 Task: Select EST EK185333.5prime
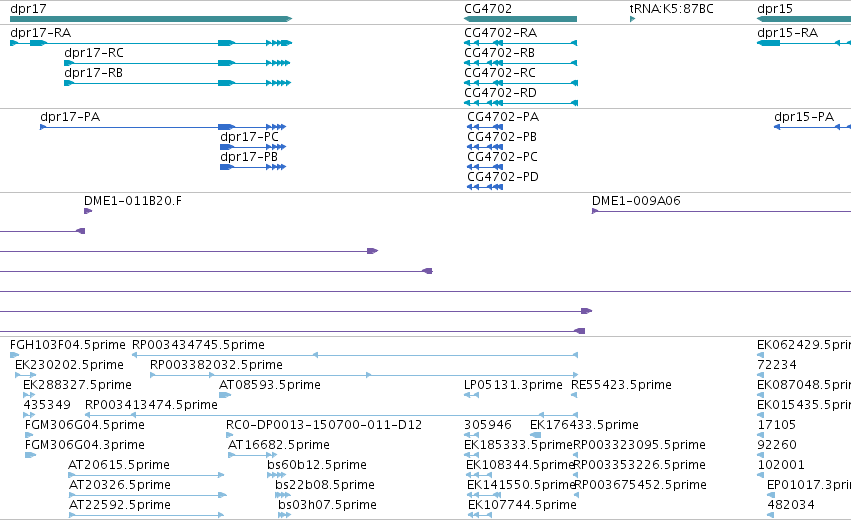(x=471, y=455)
